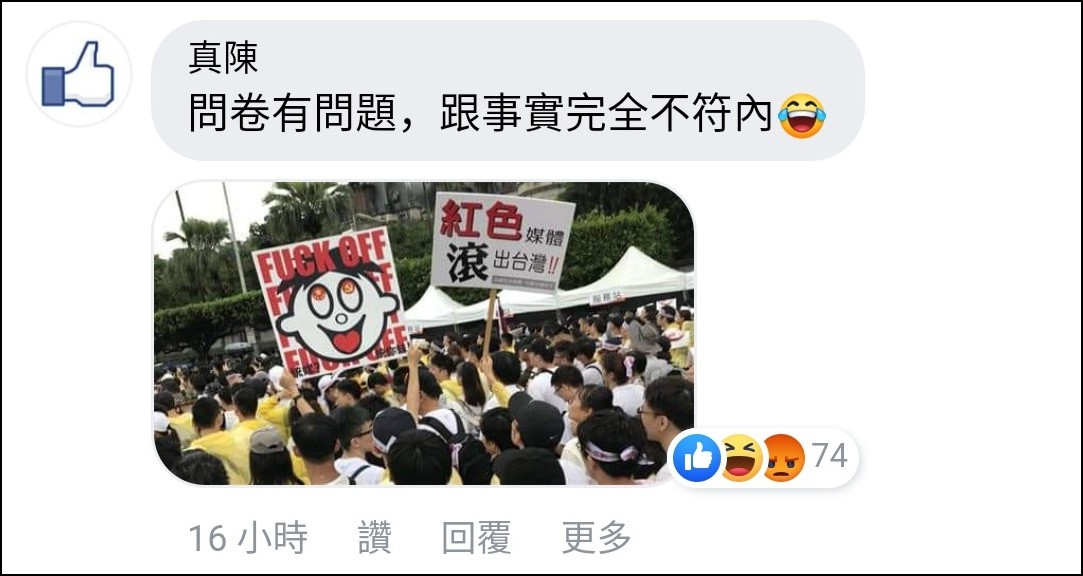This screenshot has width=1083, height=576.
Task: Click the commenter name 真陳
Action: pyautogui.click(x=222, y=58)
